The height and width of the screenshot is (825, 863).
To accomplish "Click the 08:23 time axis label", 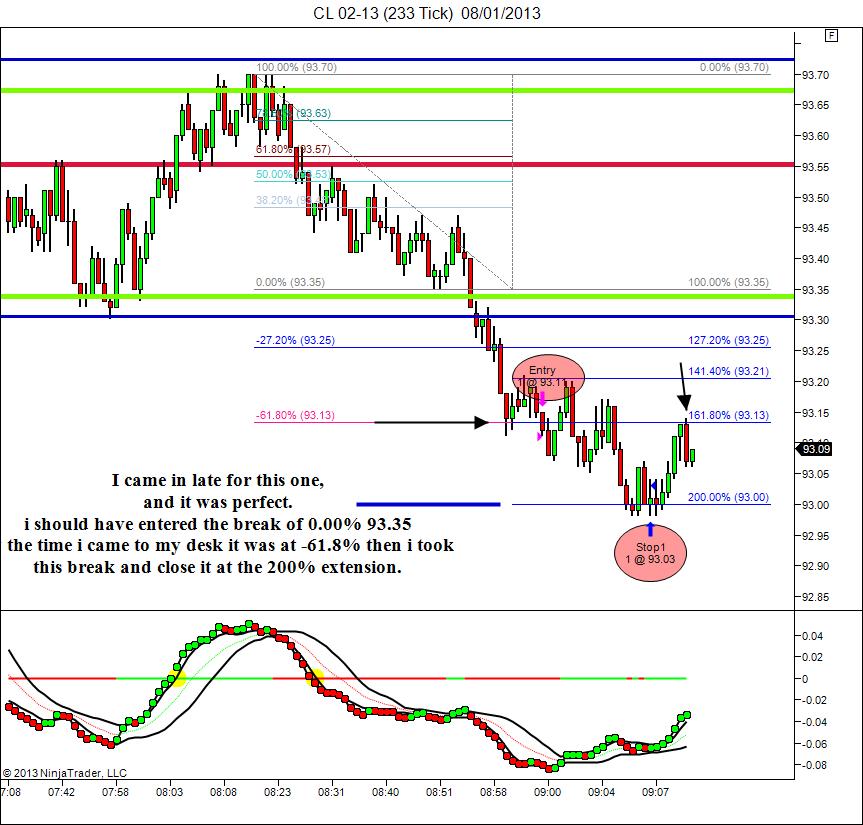I will pos(277,792).
